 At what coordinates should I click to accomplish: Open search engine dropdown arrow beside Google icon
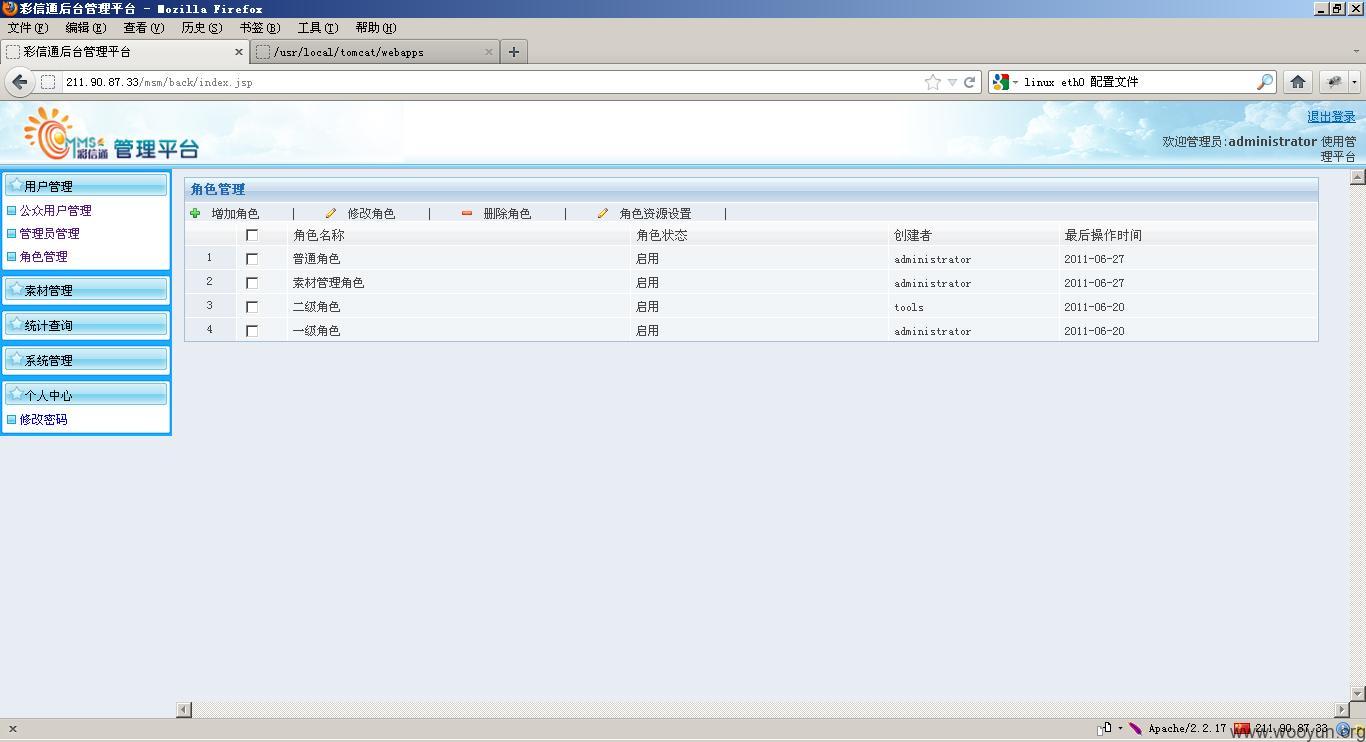click(x=1015, y=82)
